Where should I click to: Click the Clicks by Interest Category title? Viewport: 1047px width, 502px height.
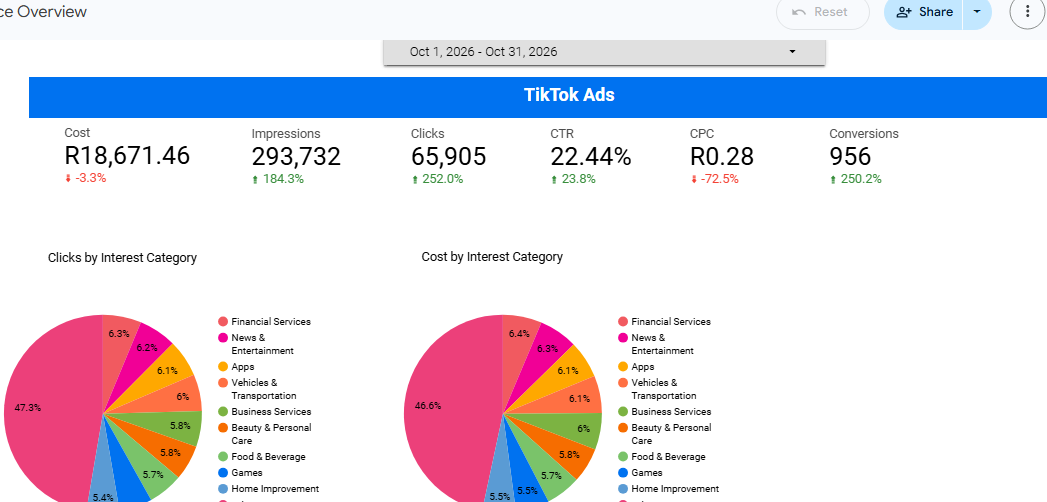click(122, 258)
